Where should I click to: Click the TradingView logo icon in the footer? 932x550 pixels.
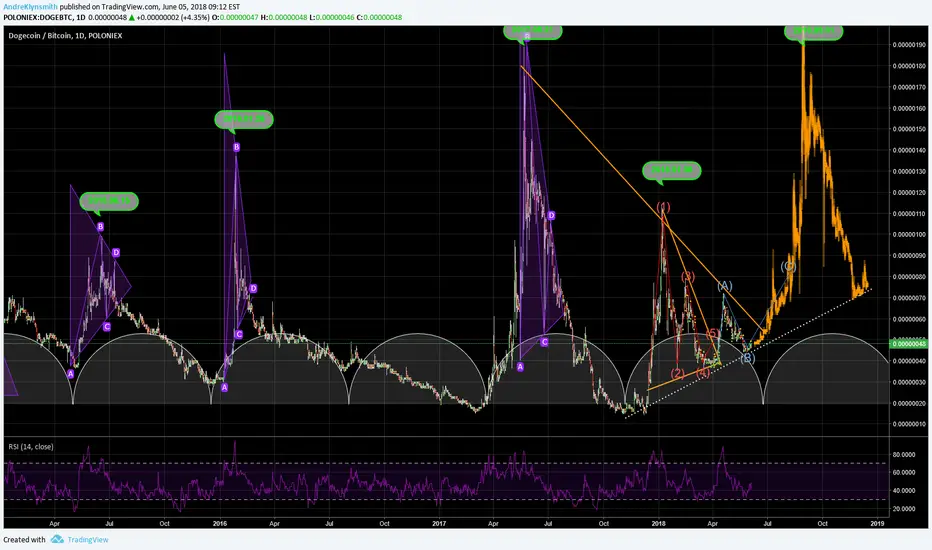tap(57, 539)
